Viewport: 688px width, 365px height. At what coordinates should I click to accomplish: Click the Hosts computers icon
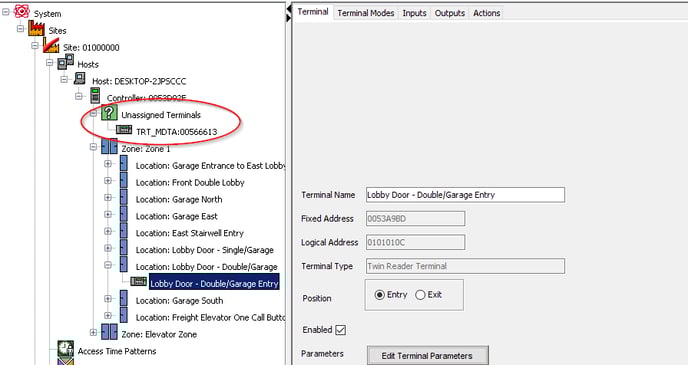(66, 62)
